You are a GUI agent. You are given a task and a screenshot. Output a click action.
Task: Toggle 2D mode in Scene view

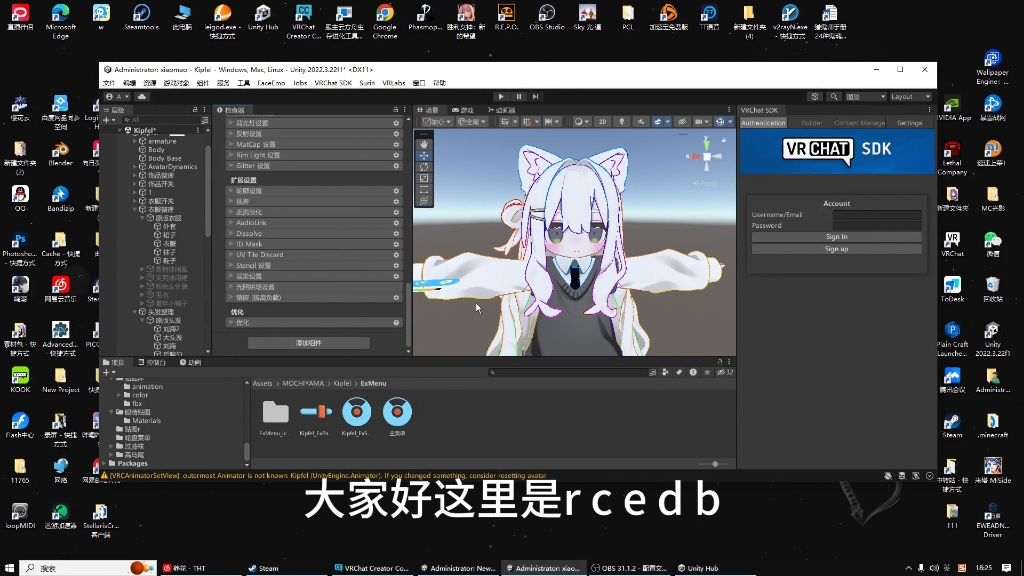point(603,121)
